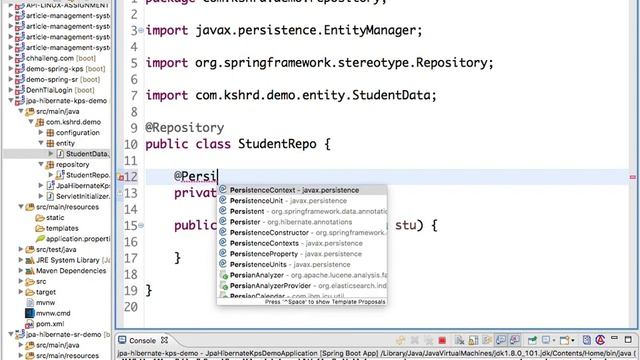
Task: Choose Persister hibernate annotation suggestion
Action: coord(302,222)
